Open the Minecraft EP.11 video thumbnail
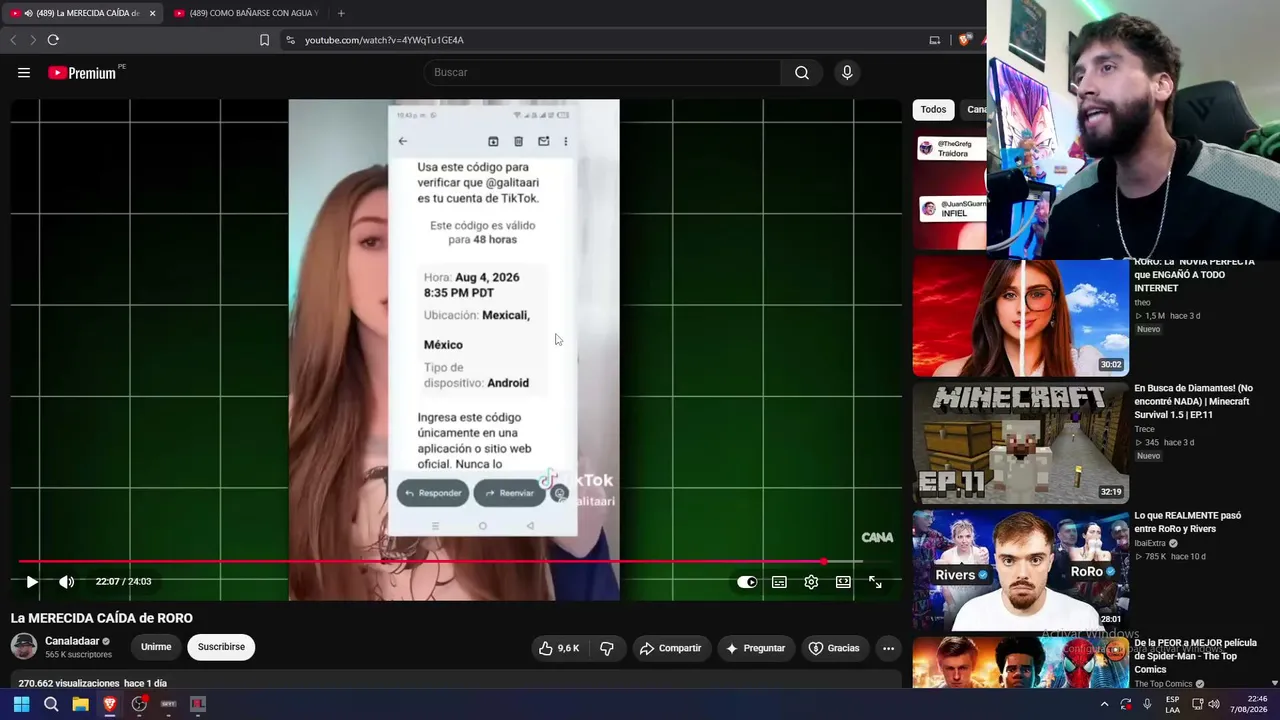1280x720 pixels. coord(1020,444)
